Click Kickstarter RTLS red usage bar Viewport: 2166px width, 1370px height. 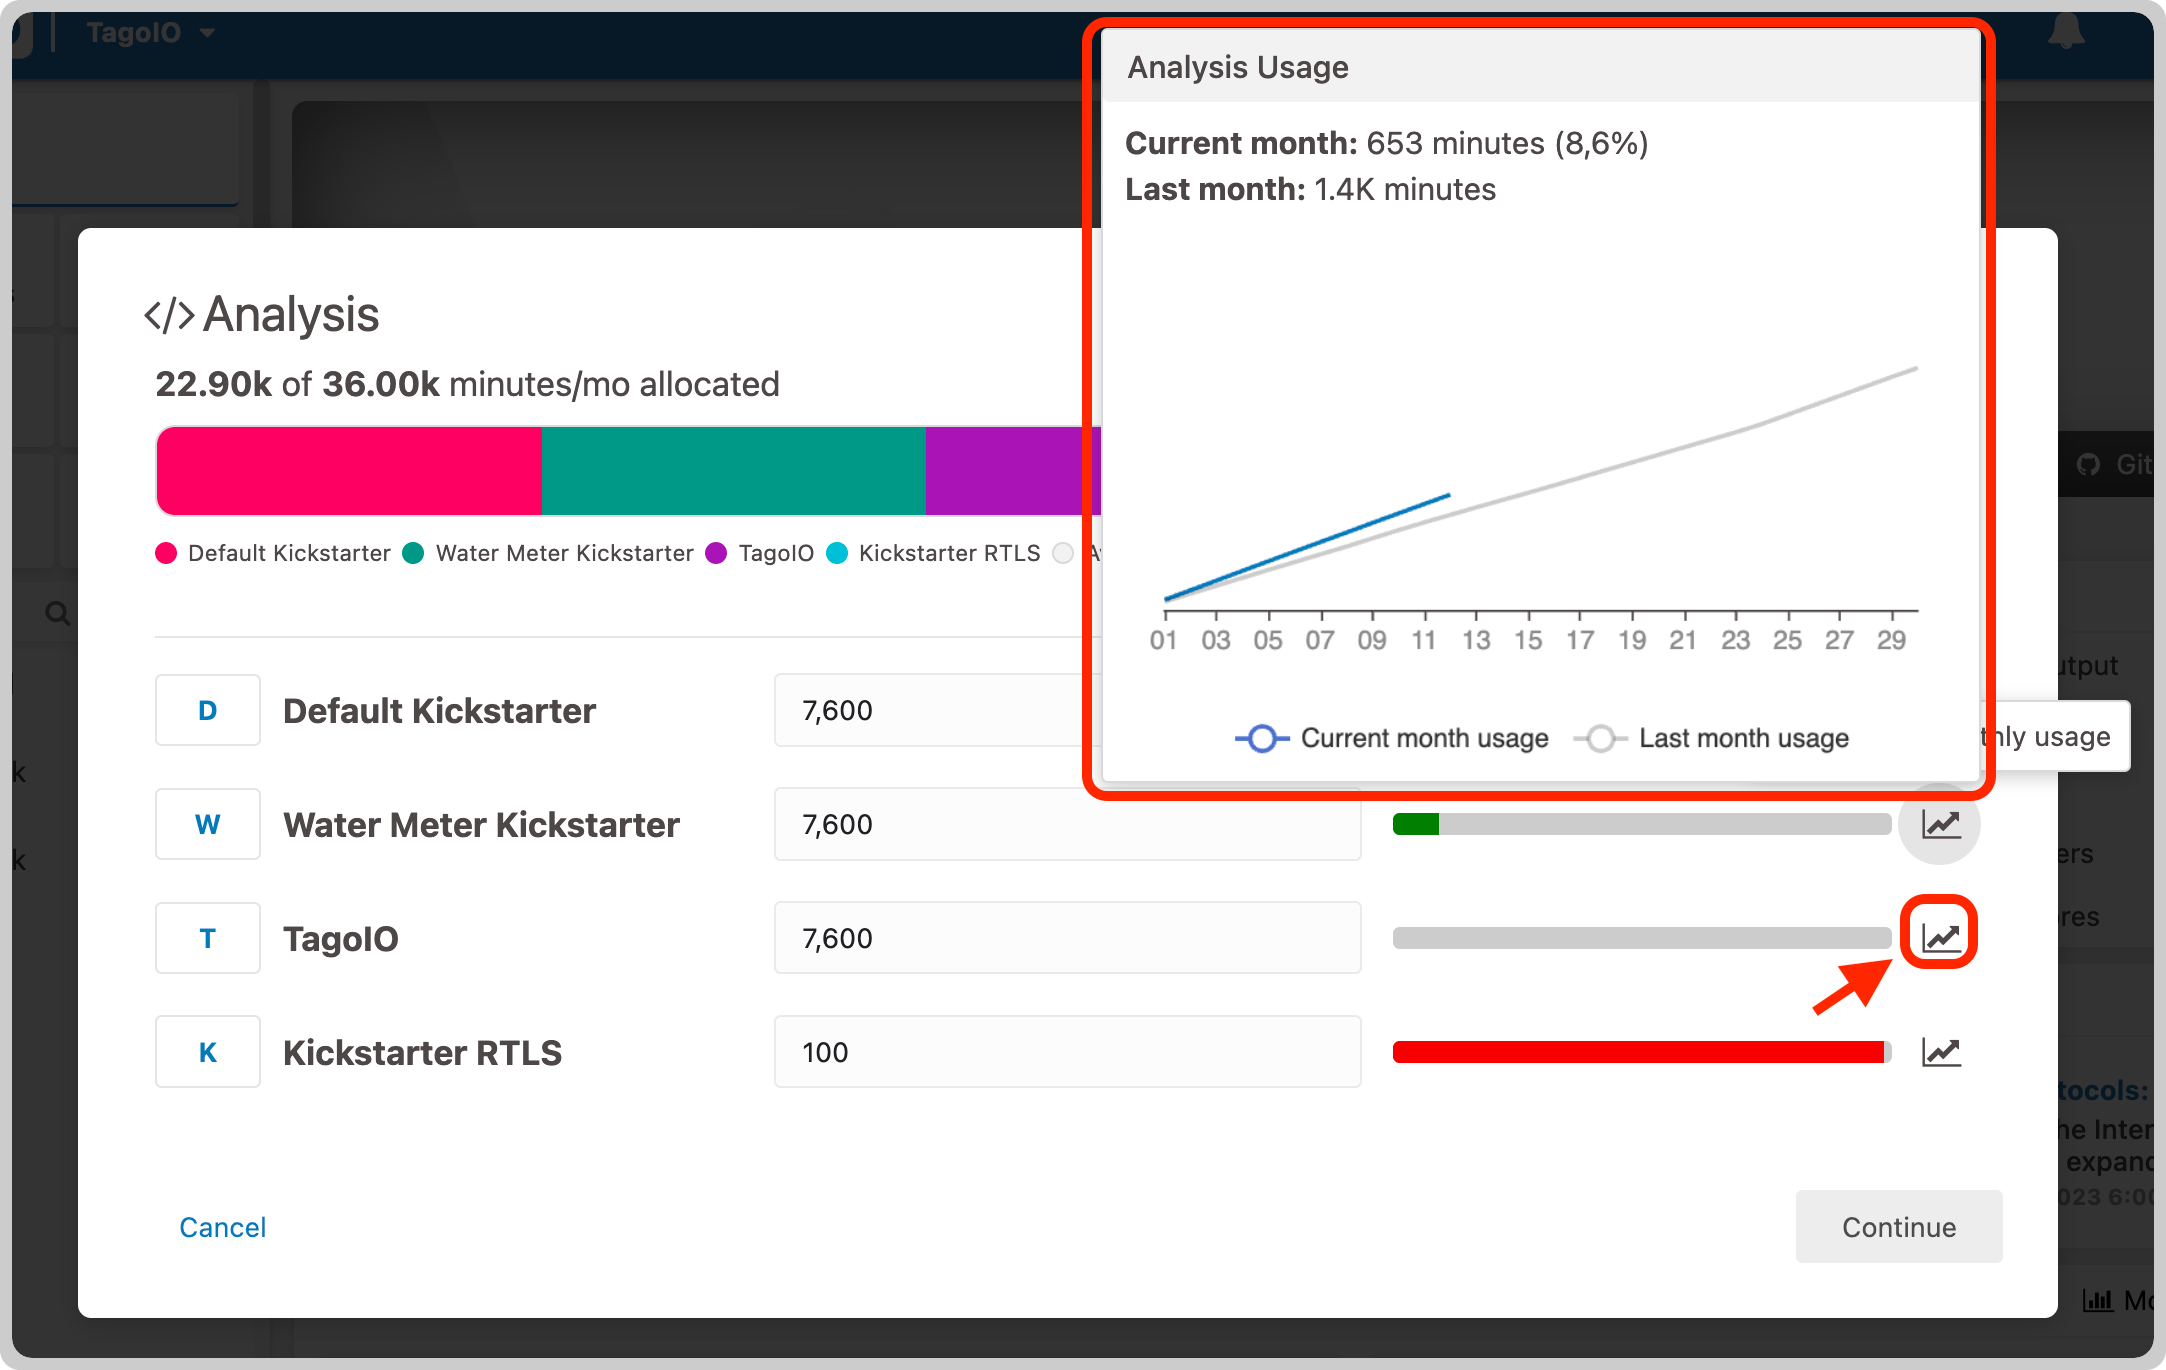pyautogui.click(x=1641, y=1052)
